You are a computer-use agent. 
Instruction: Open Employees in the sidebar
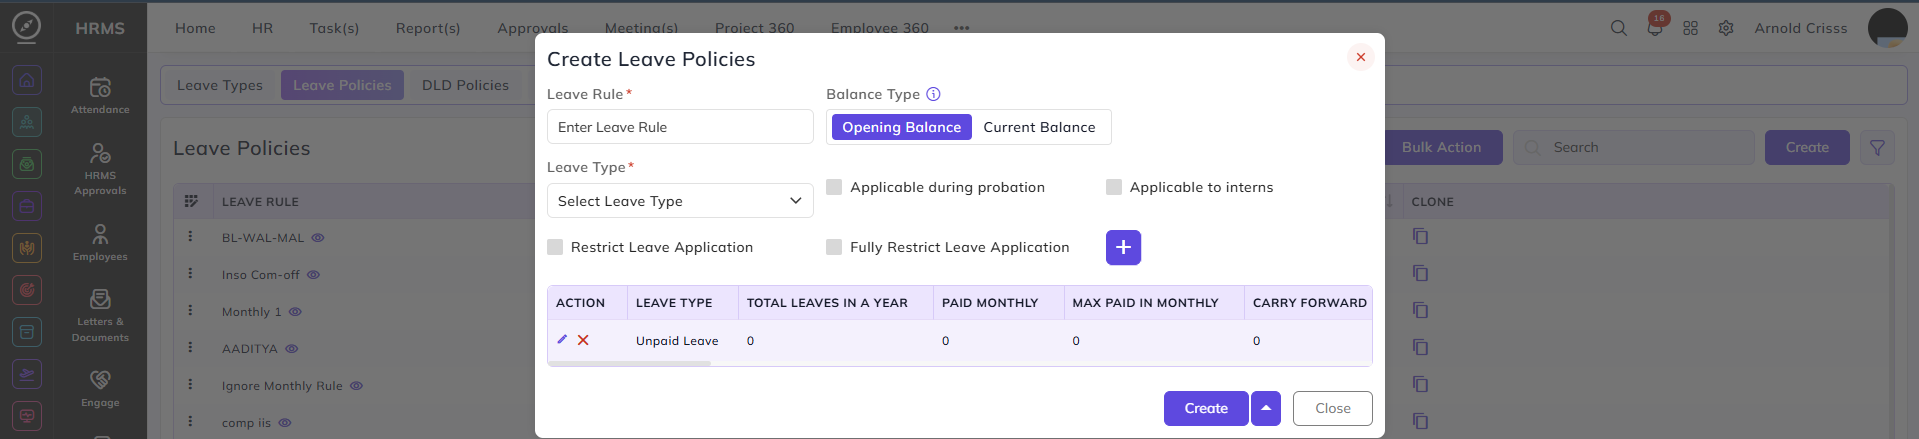pyautogui.click(x=100, y=242)
